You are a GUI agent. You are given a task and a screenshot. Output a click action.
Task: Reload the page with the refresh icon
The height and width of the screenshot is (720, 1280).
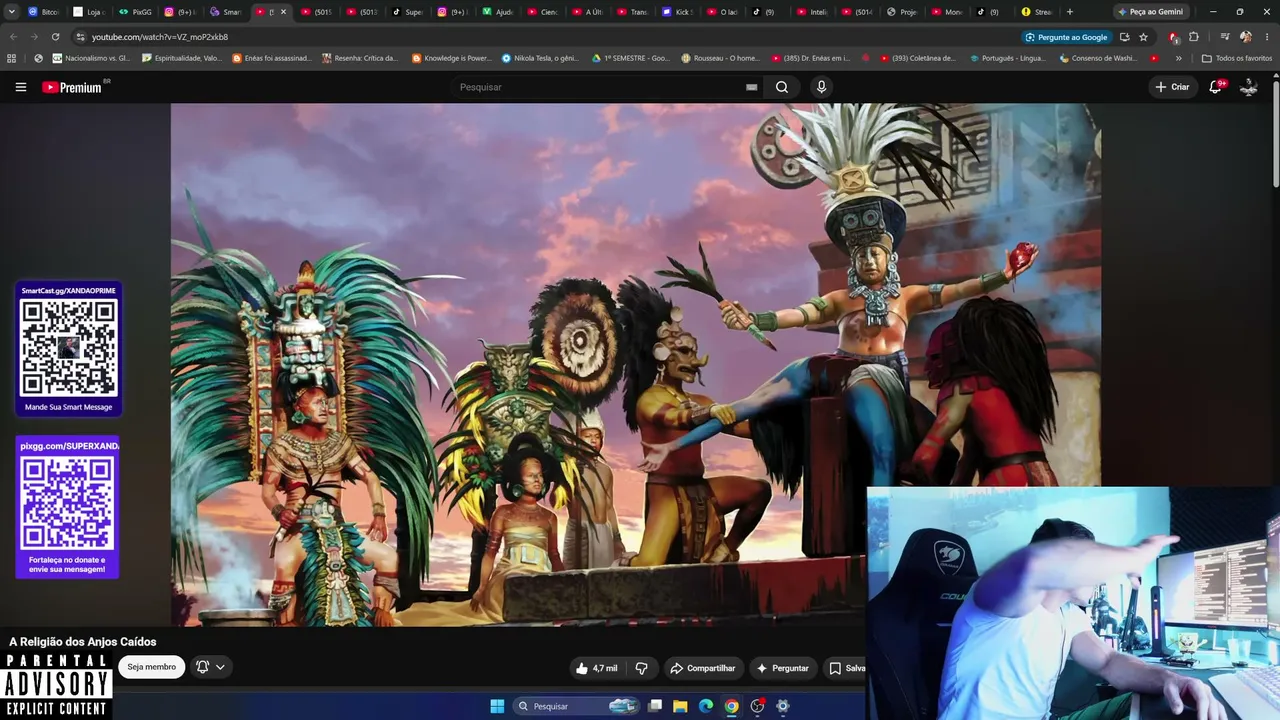(x=55, y=37)
